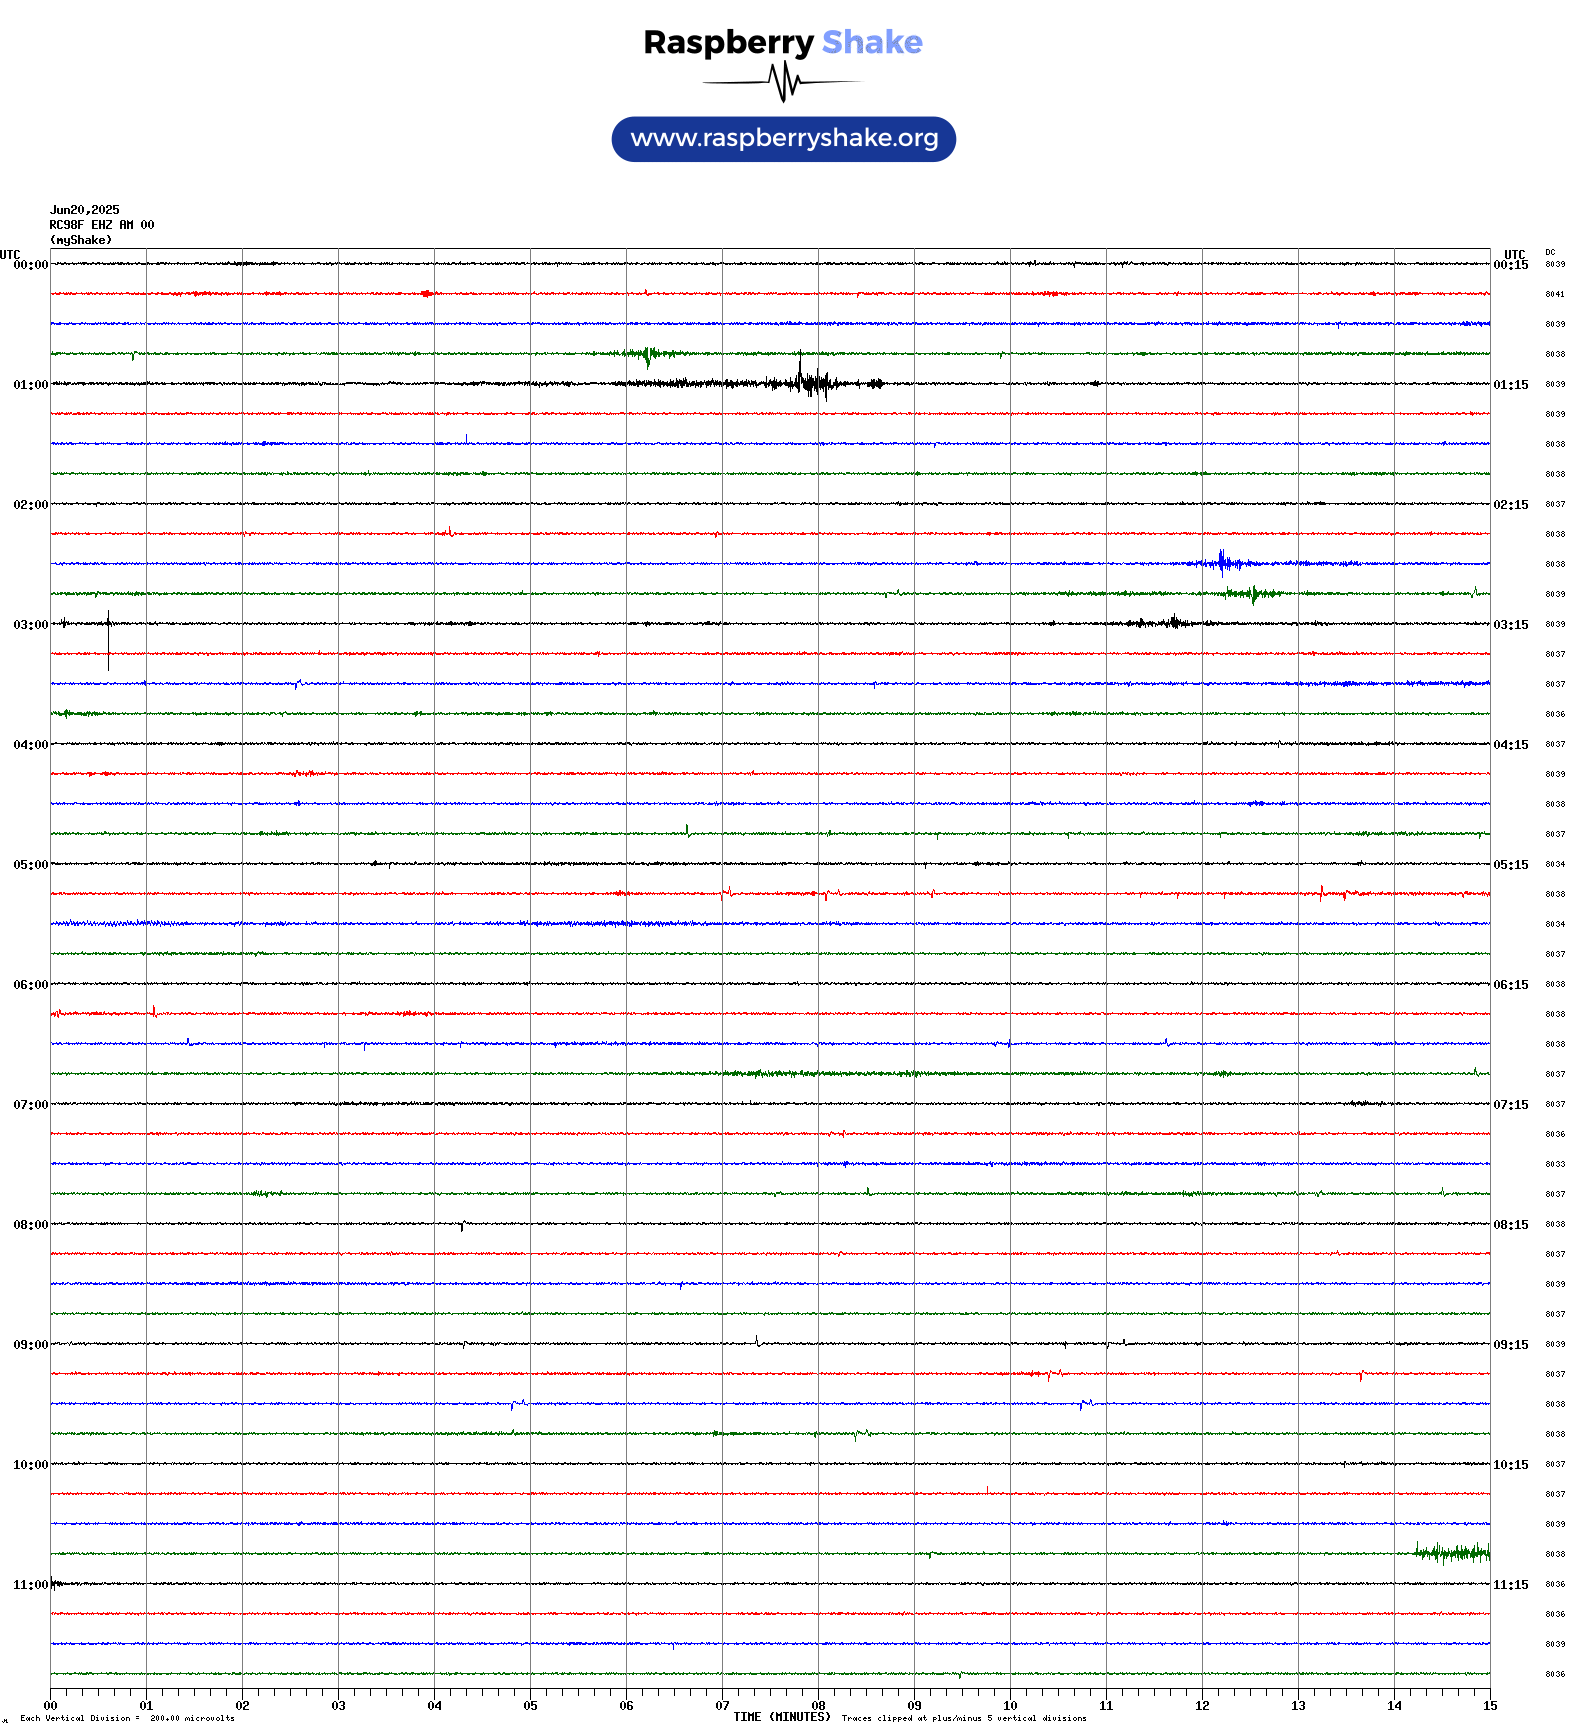Click the 00:15 time label on right axis
The image size is (1570, 1732).
[1511, 265]
